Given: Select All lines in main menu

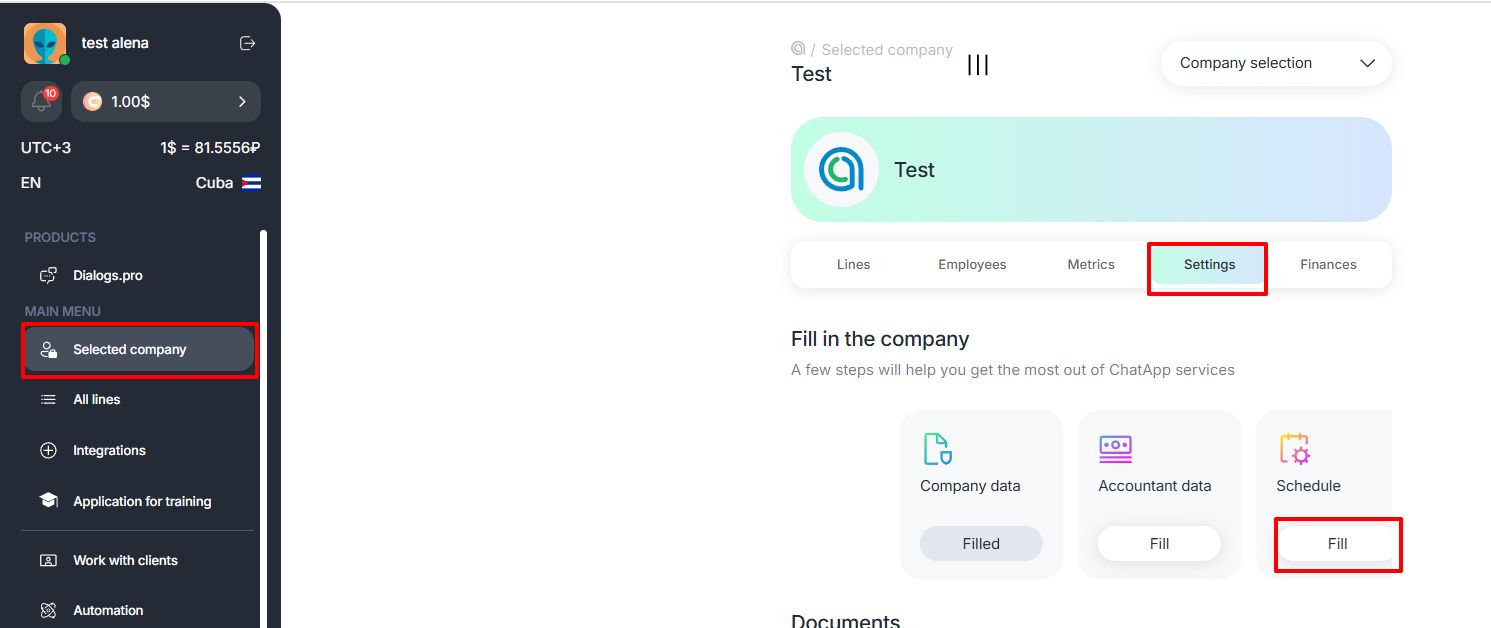Looking at the screenshot, I should pyautogui.click(x=96, y=399).
